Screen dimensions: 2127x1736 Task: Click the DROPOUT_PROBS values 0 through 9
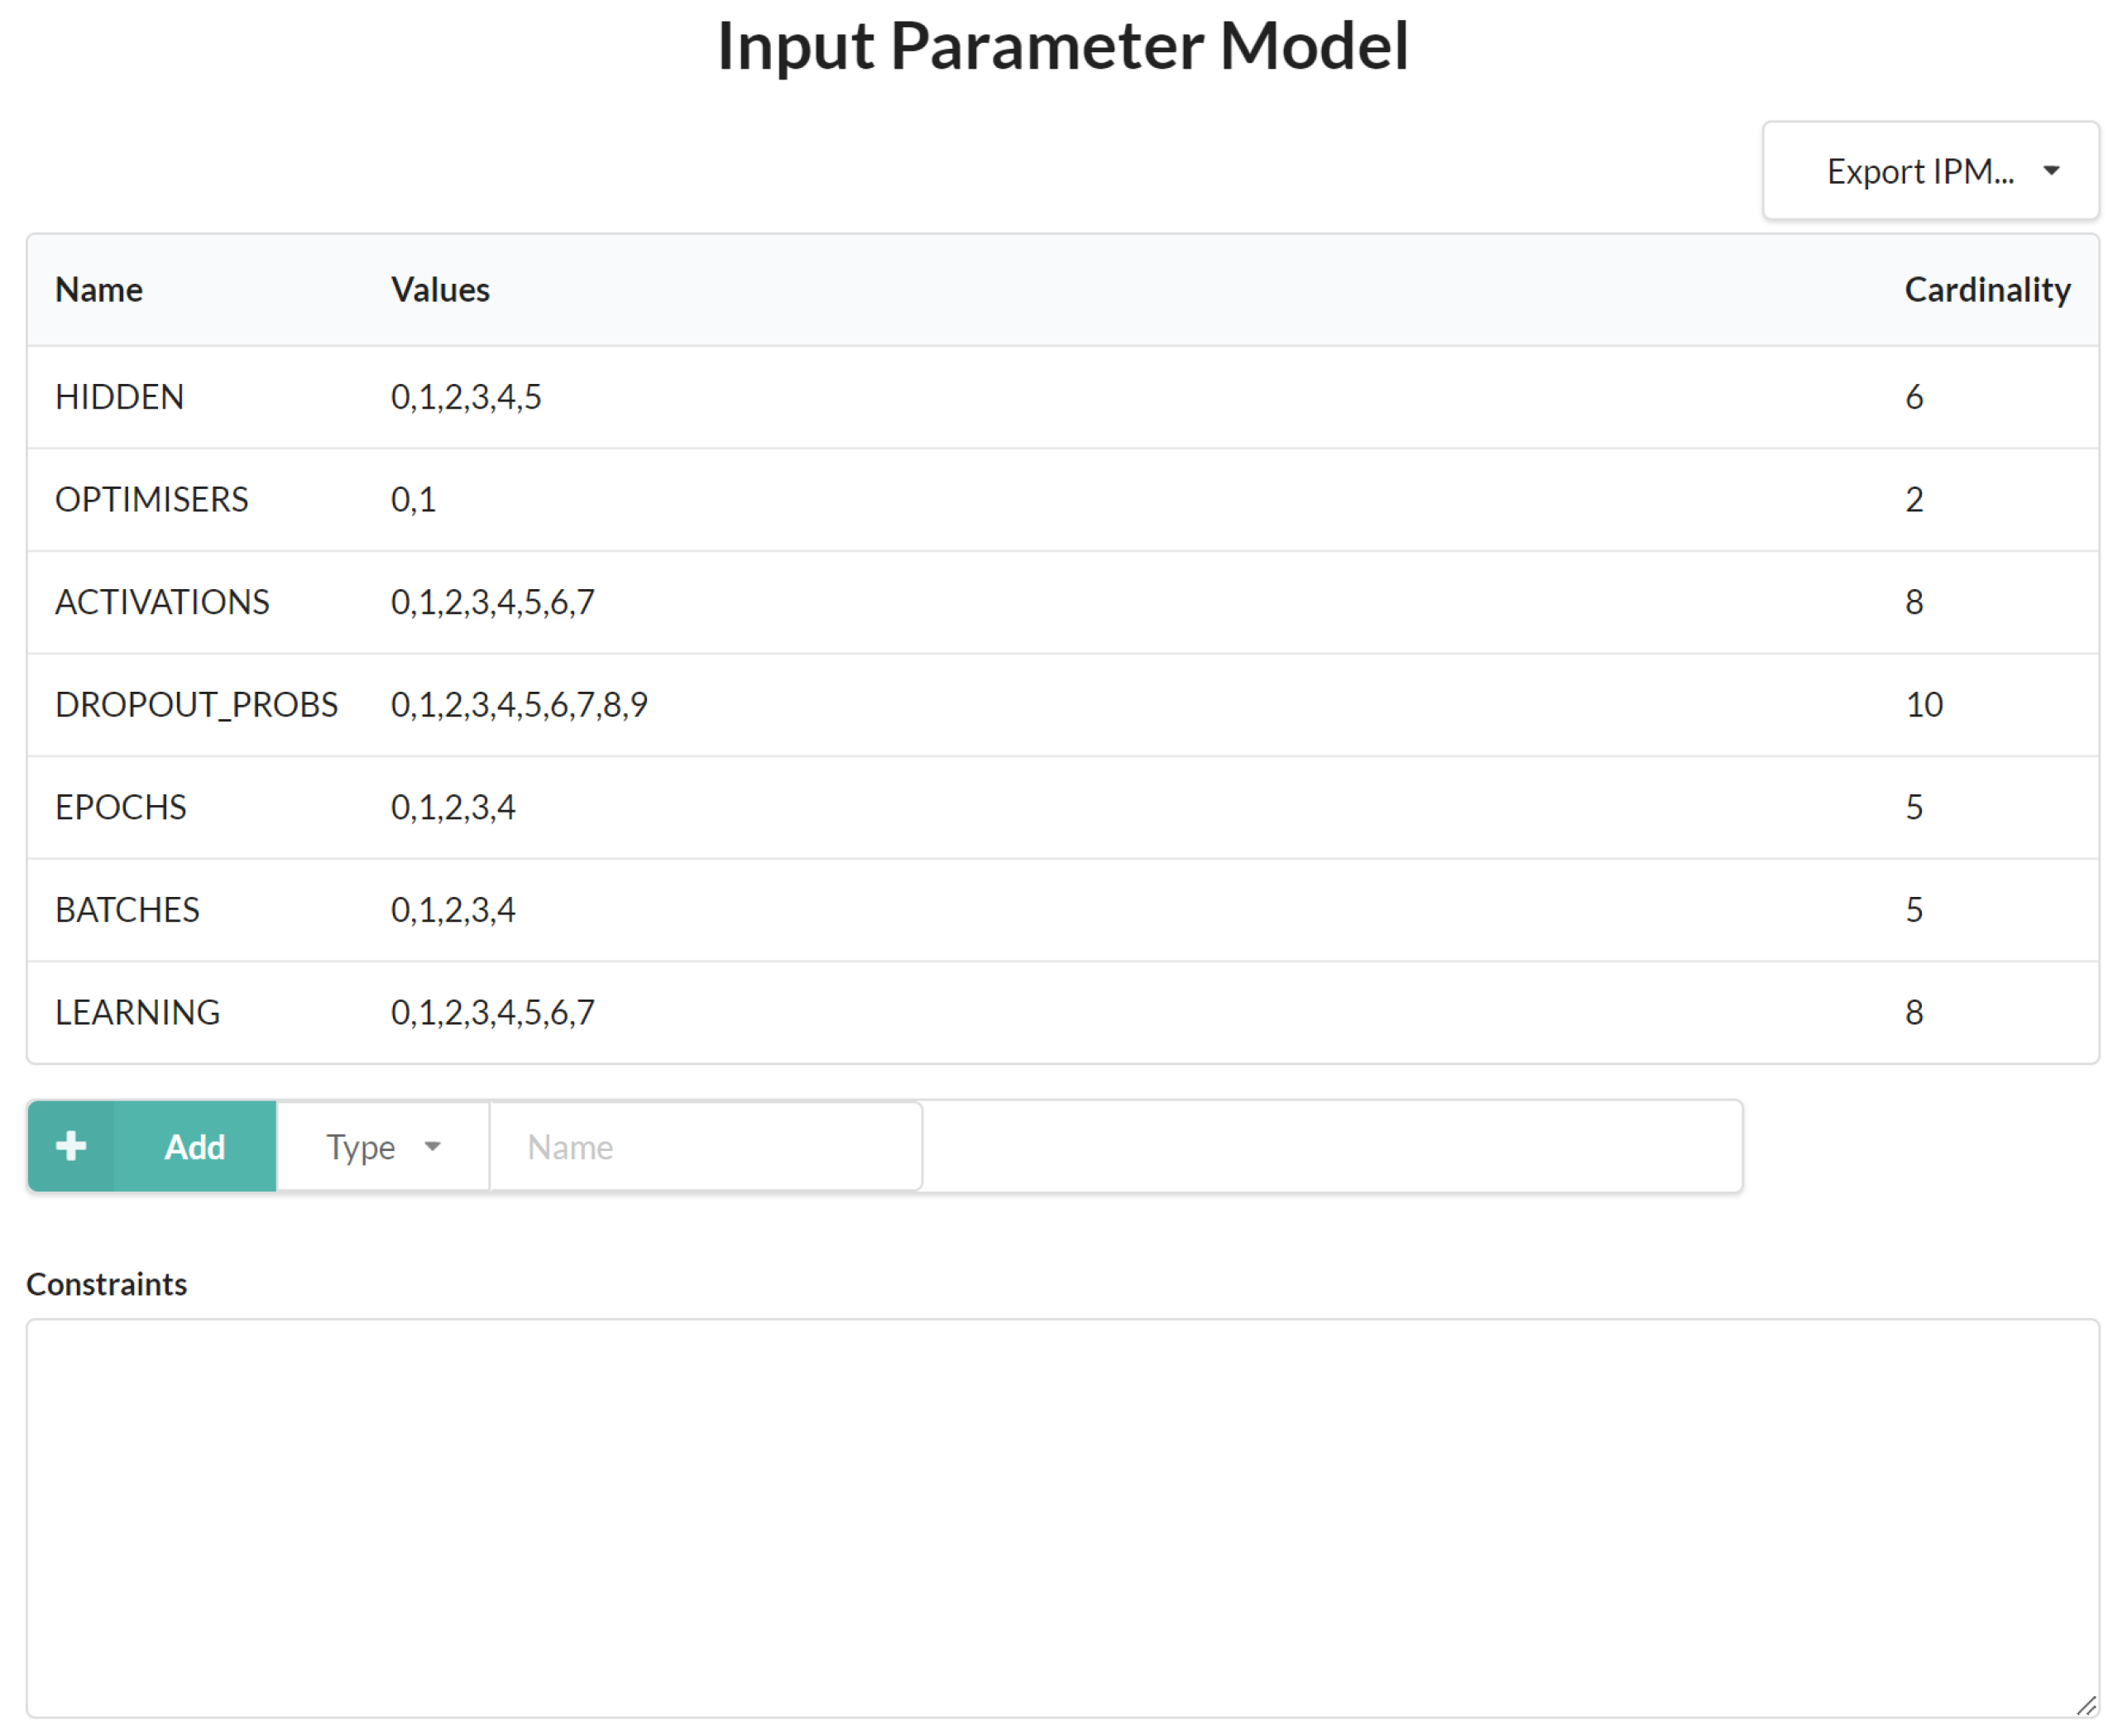point(519,705)
